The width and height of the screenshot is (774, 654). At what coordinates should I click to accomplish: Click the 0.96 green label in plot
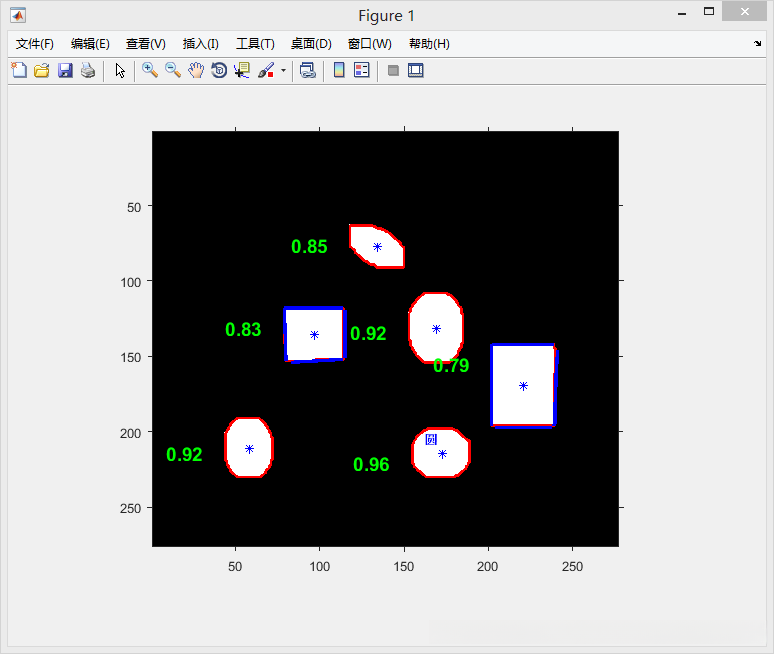tap(371, 464)
